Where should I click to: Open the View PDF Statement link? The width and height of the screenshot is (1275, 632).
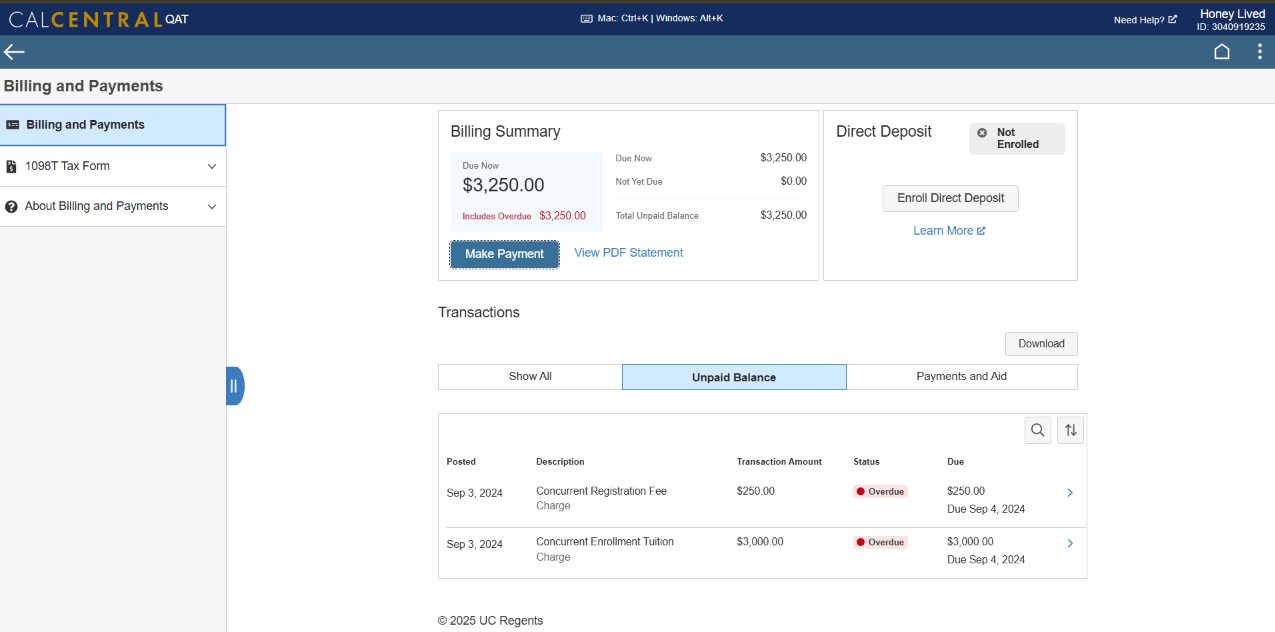pyautogui.click(x=628, y=253)
